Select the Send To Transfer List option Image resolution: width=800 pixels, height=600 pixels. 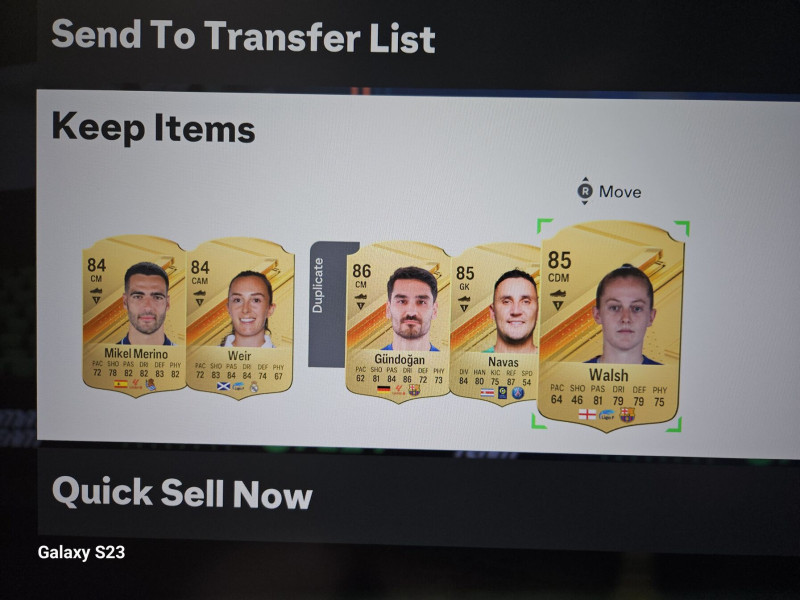point(243,36)
